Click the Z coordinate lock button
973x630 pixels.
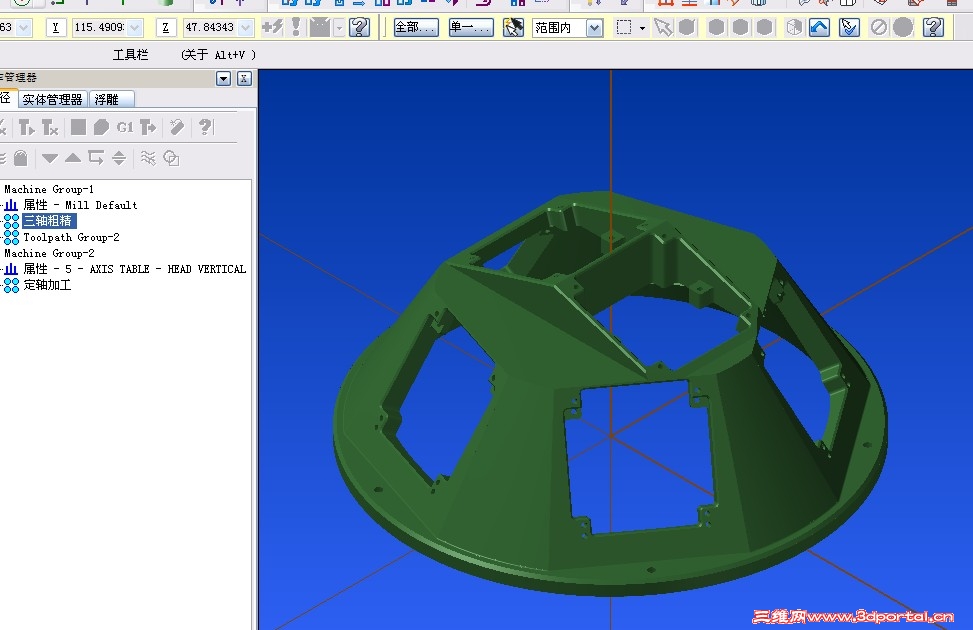tap(165, 27)
